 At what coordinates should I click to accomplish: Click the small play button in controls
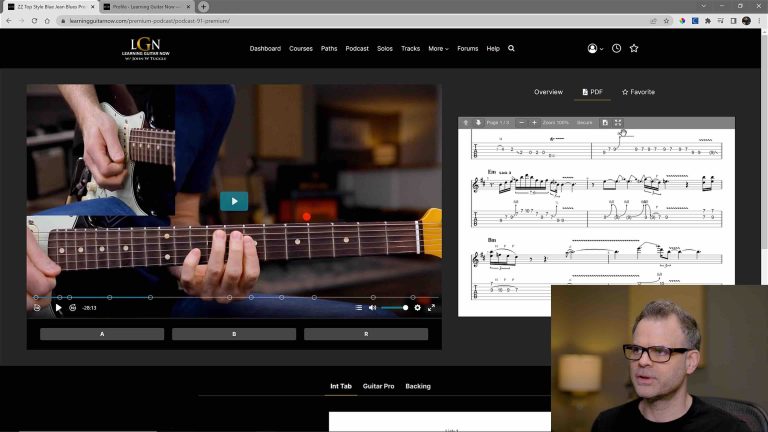coord(58,308)
